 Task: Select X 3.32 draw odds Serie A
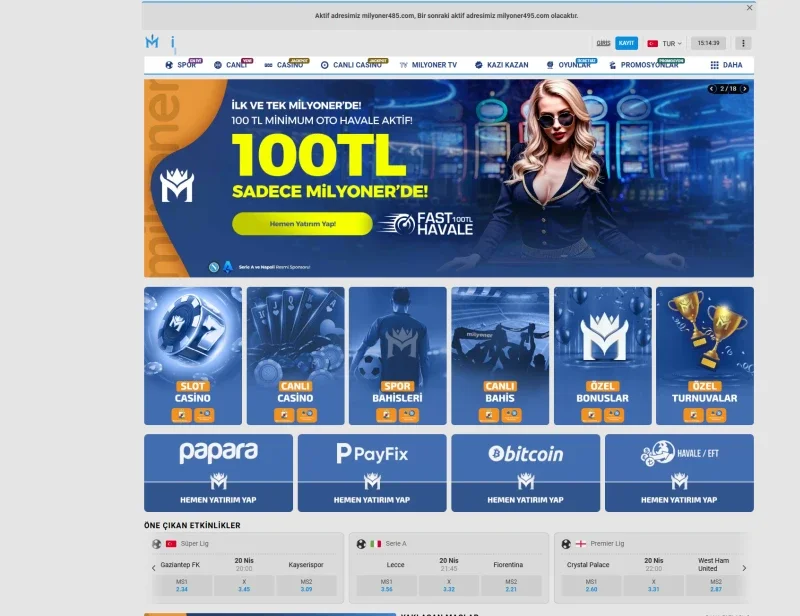coord(449,585)
